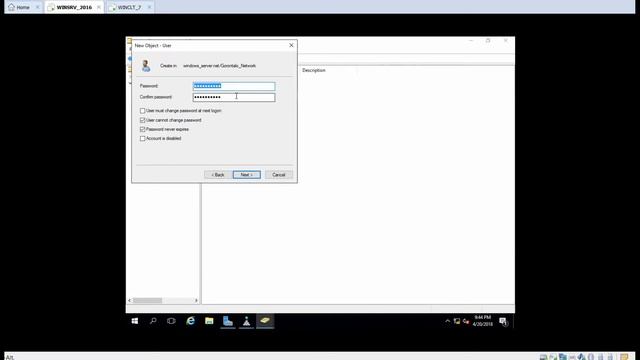Screen dimensions: 640x360
Task: Open Task View on the taskbar
Action: (171, 321)
